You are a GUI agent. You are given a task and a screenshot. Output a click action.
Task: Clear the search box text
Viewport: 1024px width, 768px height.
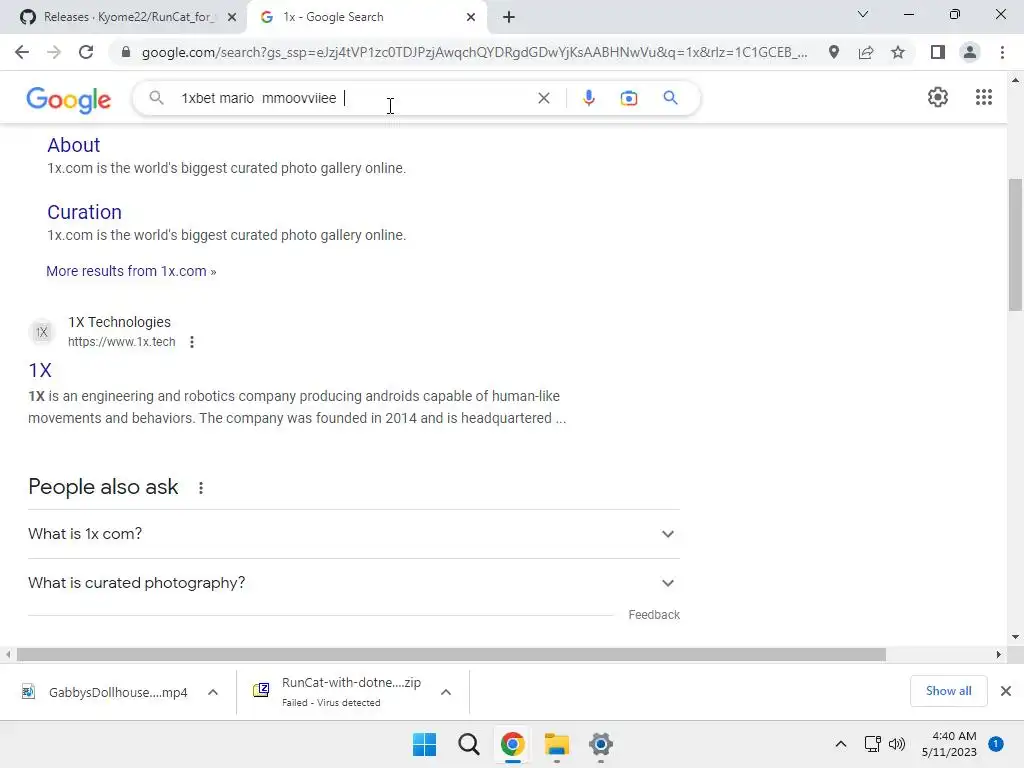point(543,98)
